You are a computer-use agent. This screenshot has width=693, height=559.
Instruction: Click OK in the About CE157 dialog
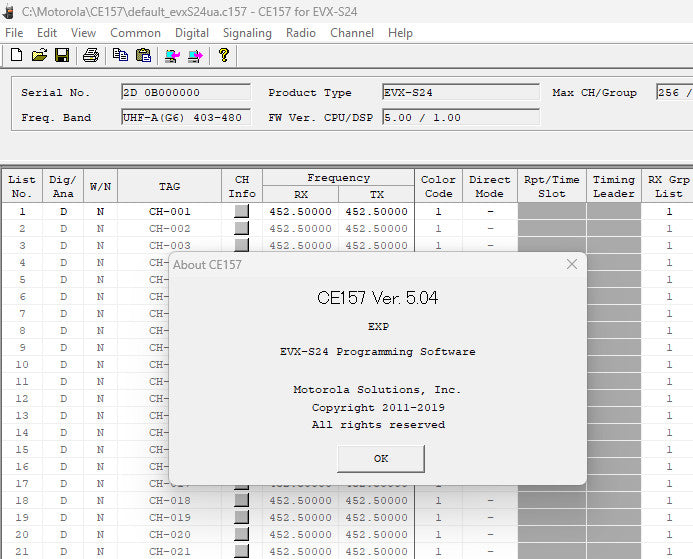381,459
